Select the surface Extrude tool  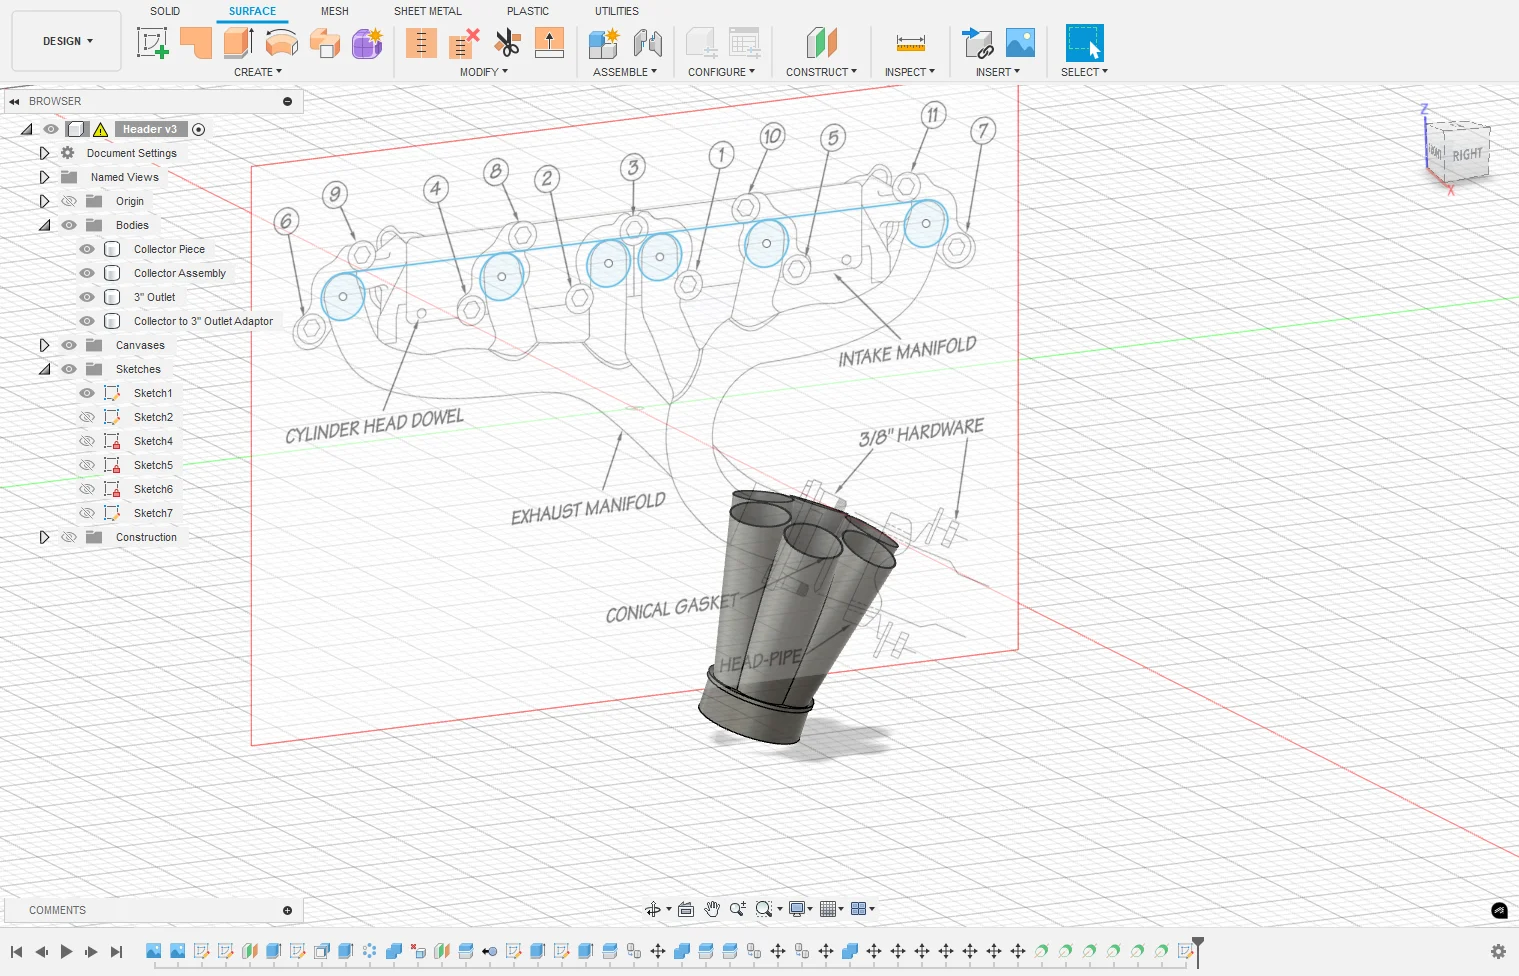[x=238, y=43]
